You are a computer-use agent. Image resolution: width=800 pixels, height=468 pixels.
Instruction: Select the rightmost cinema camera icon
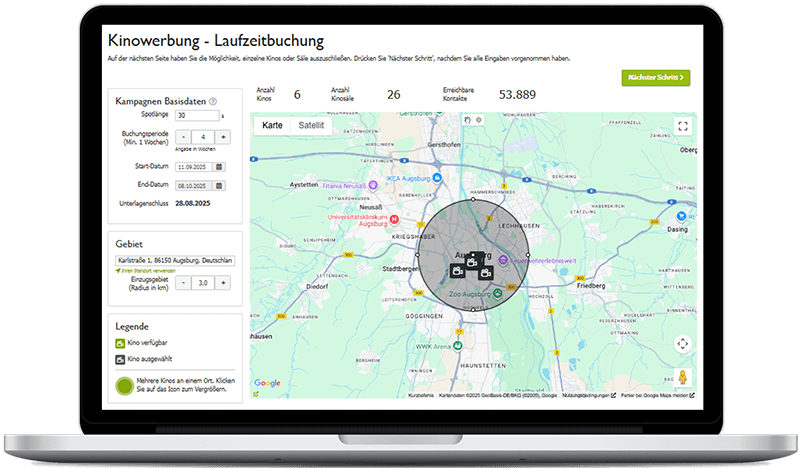point(486,273)
